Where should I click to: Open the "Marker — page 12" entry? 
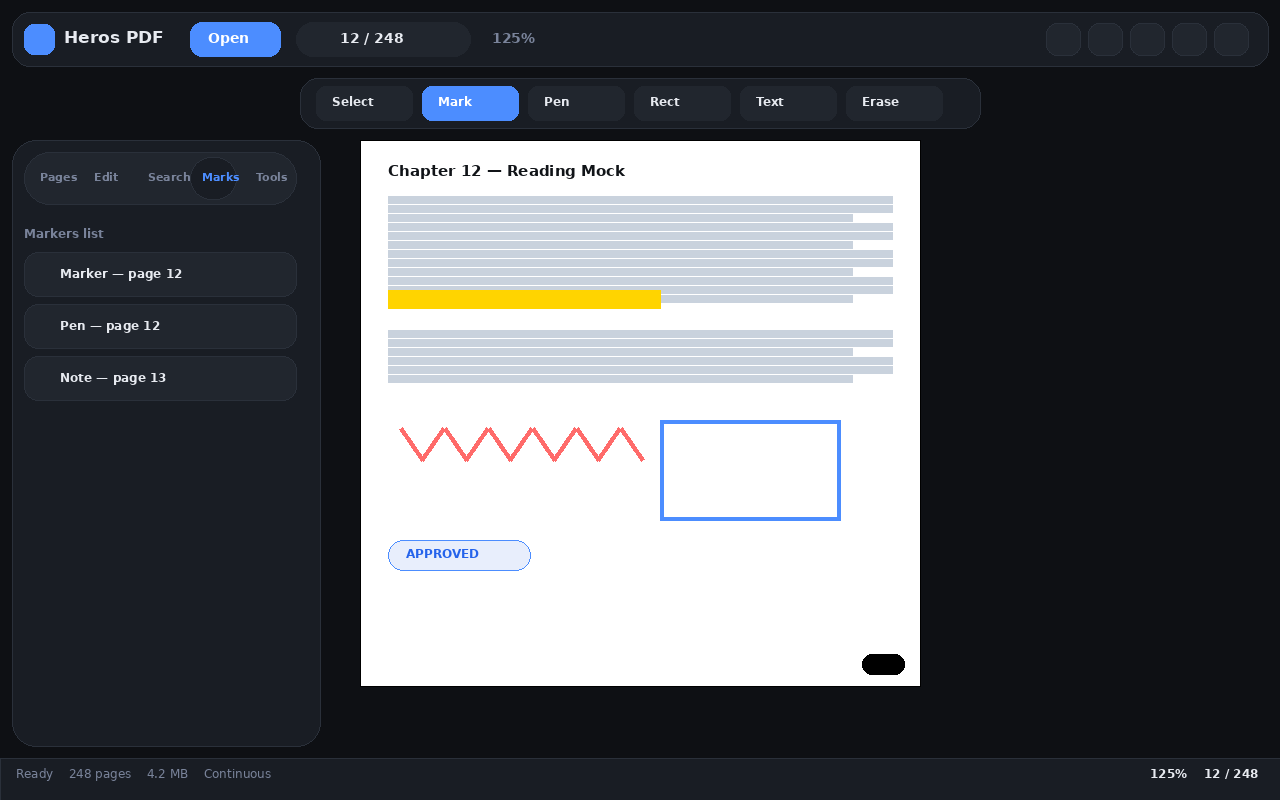pos(160,274)
